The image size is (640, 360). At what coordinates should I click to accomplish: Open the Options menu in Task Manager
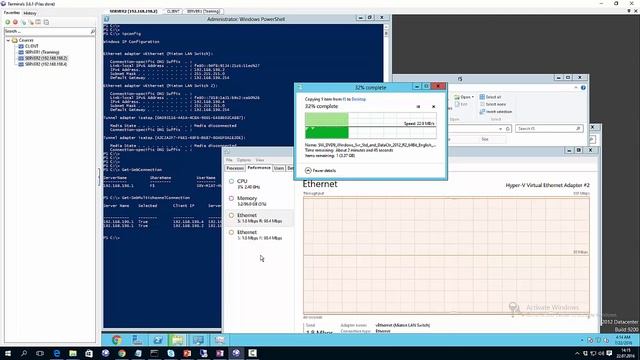click(244, 160)
